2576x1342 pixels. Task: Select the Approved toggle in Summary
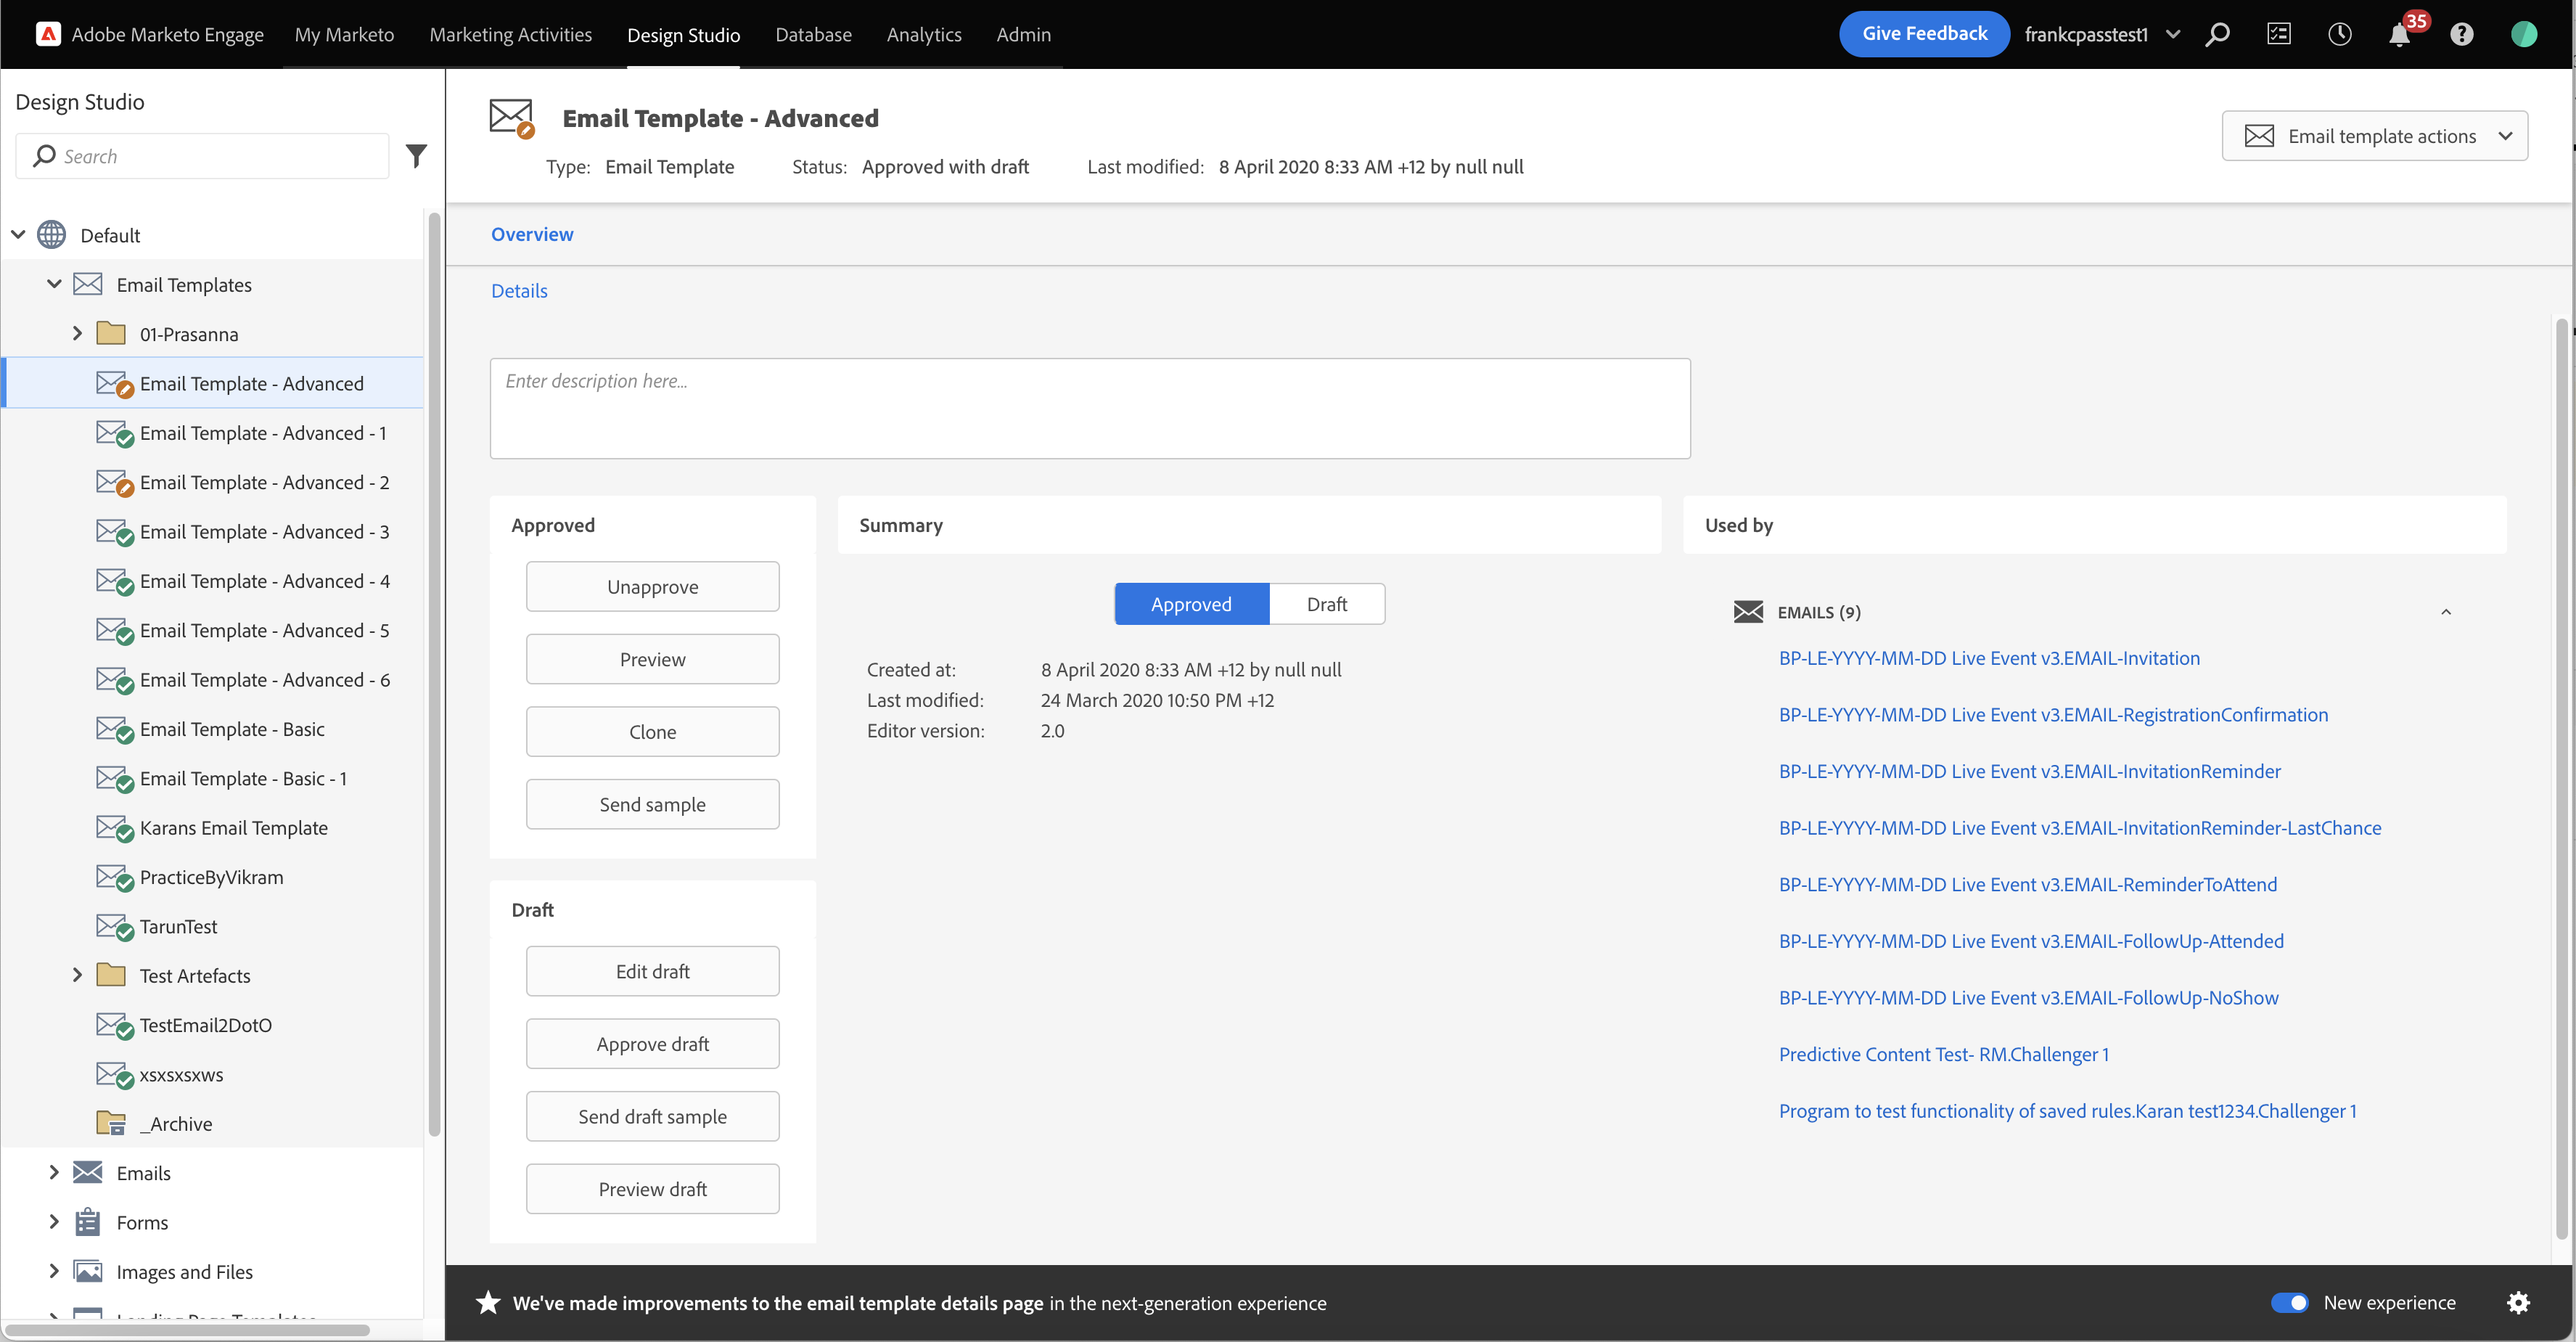(x=1191, y=603)
